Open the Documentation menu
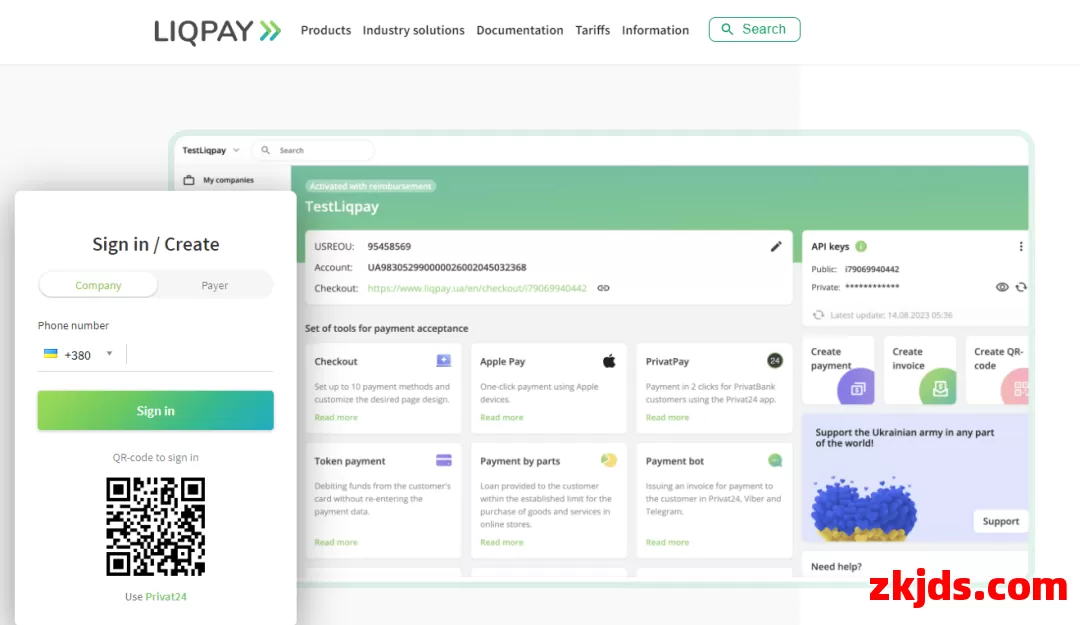The height and width of the screenshot is (625, 1080). tap(520, 30)
